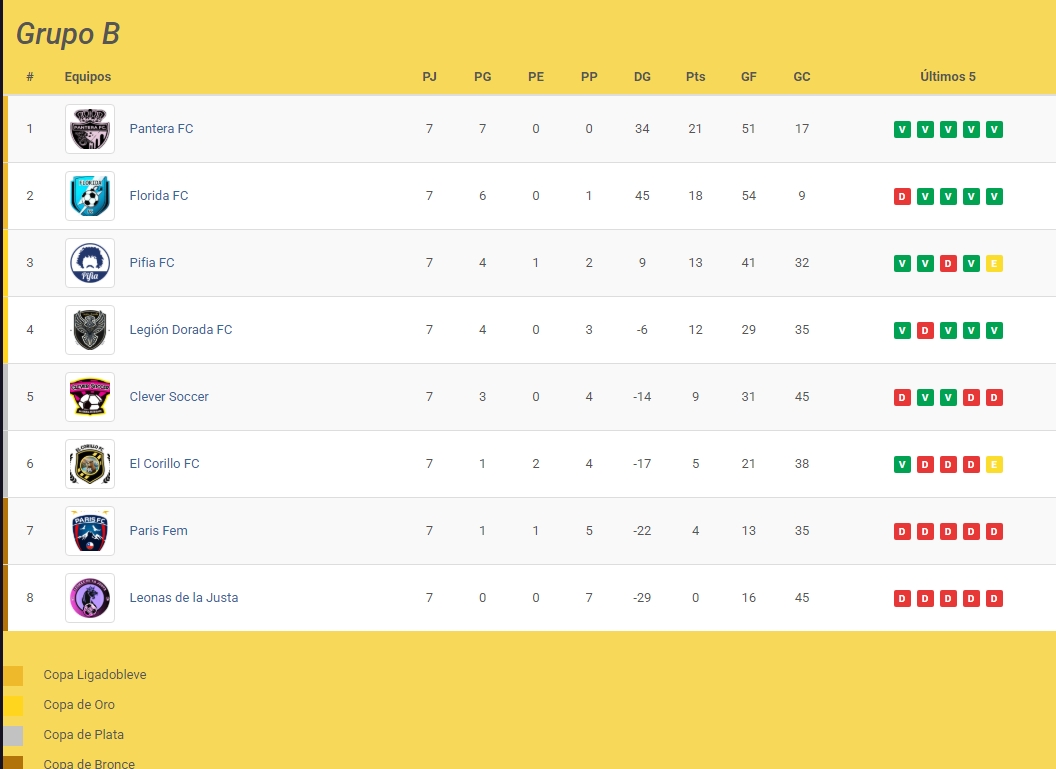Viewport: 1056px width, 769px height.
Task: Select the Clever Soccer team logo
Action: (x=90, y=397)
